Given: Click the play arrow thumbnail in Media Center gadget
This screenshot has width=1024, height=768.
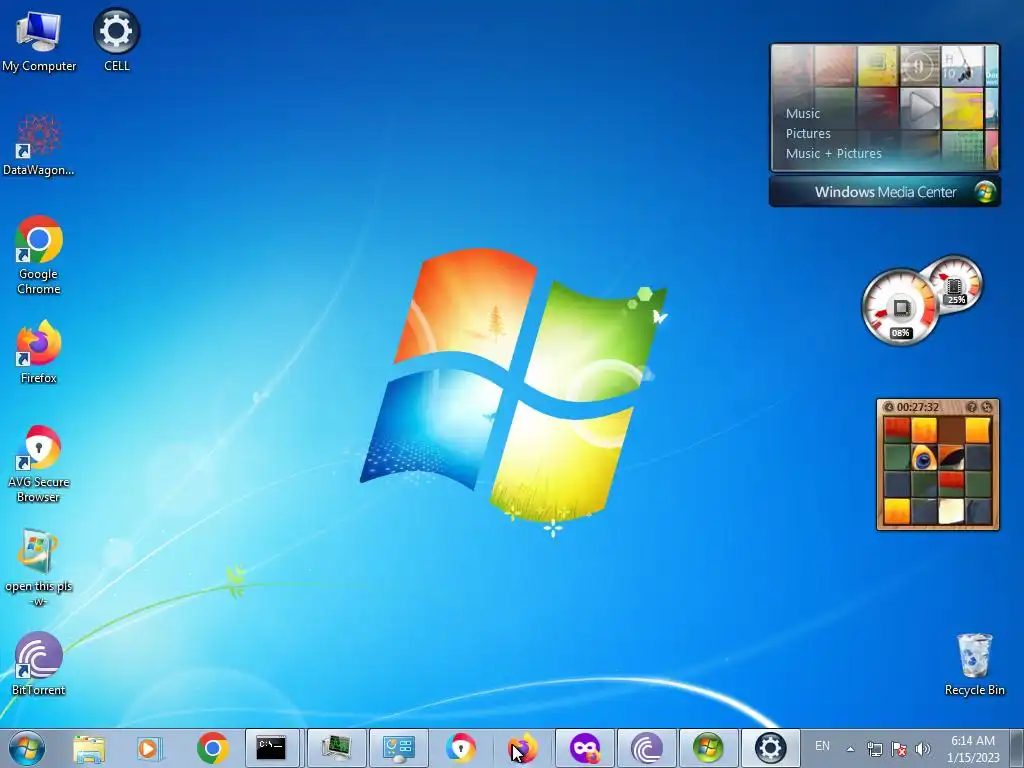Looking at the screenshot, I should pyautogui.click(x=920, y=108).
